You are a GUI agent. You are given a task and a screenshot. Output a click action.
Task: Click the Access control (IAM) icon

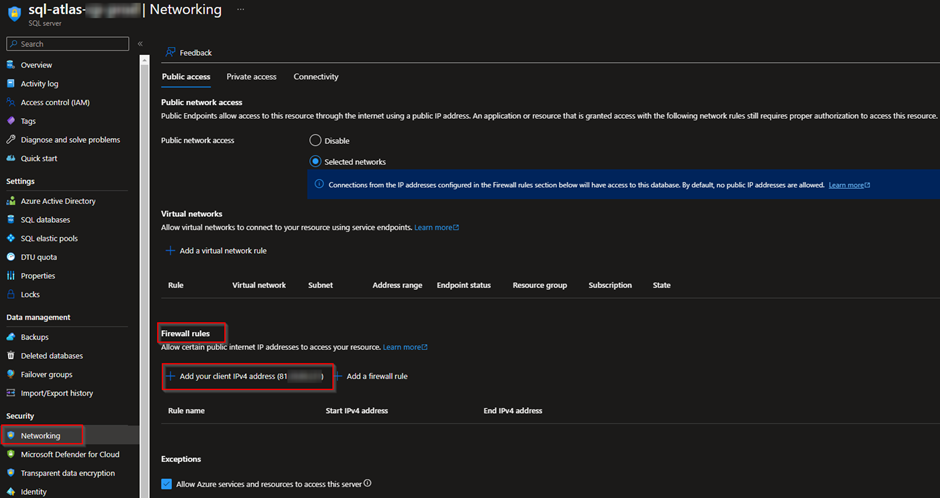11,102
